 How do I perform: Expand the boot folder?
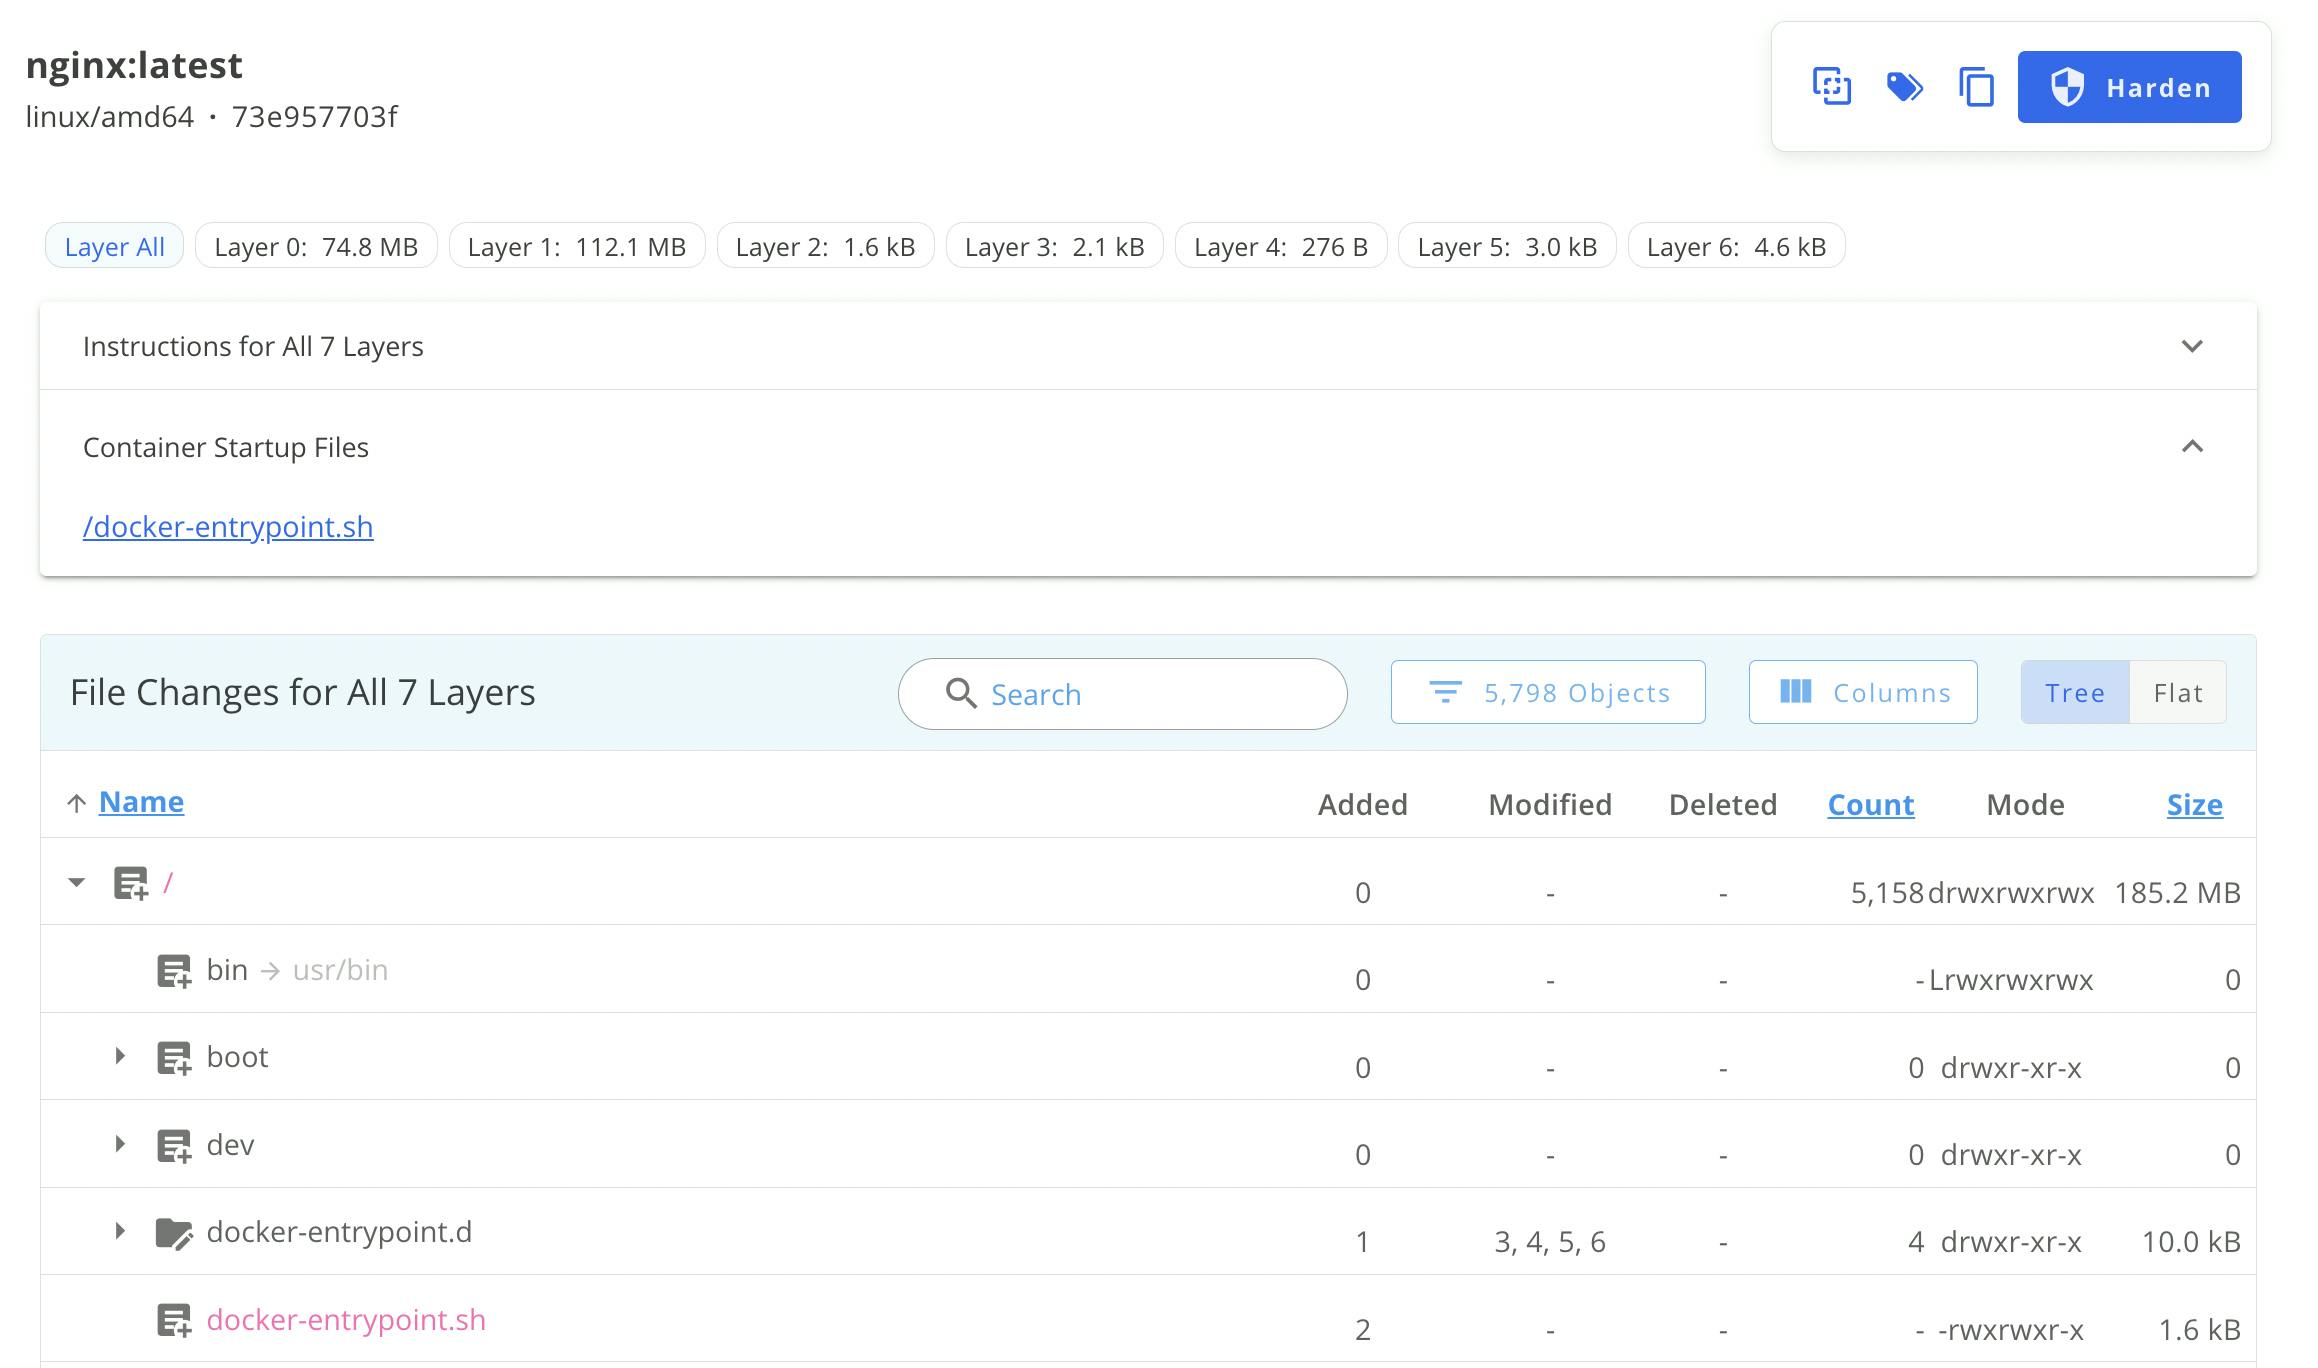point(120,1056)
